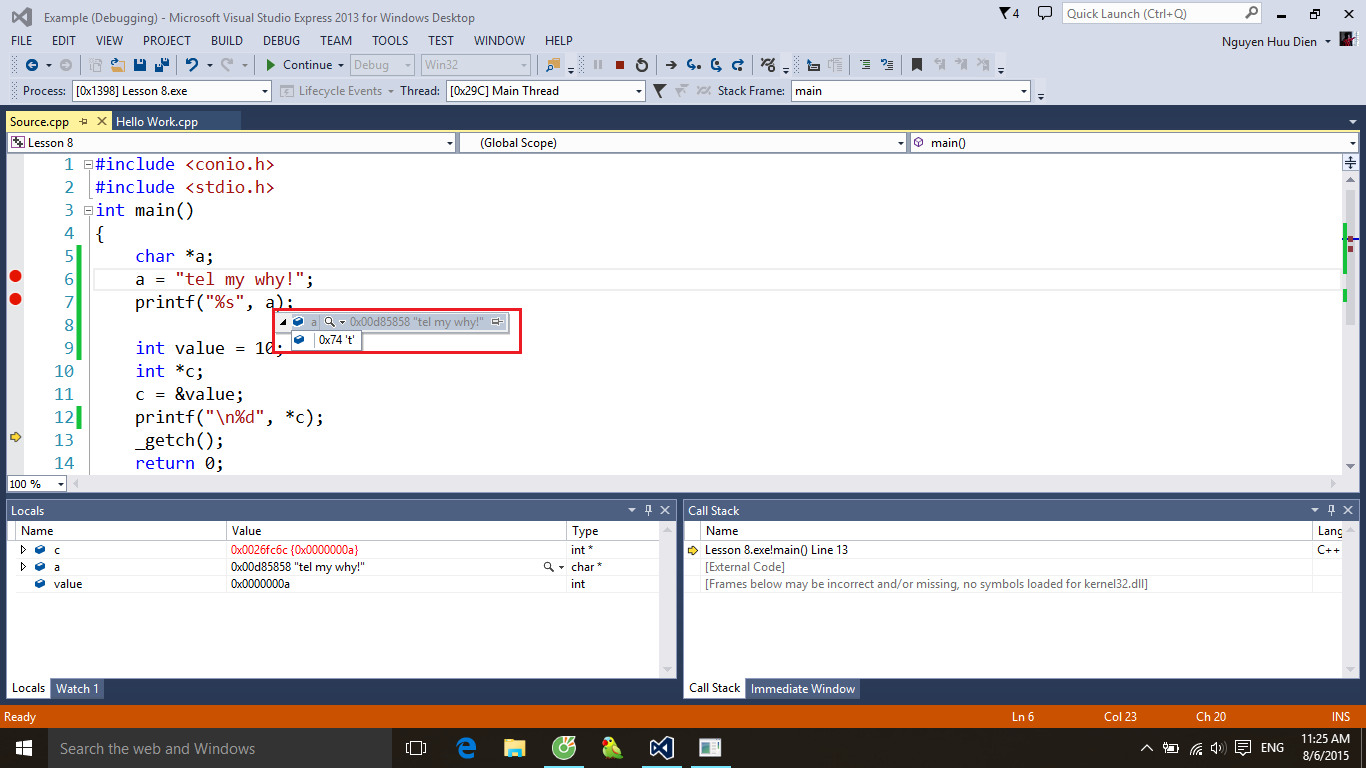The width and height of the screenshot is (1366, 768).
Task: Click the Bookmark icon in the toolbar
Action: point(916,65)
